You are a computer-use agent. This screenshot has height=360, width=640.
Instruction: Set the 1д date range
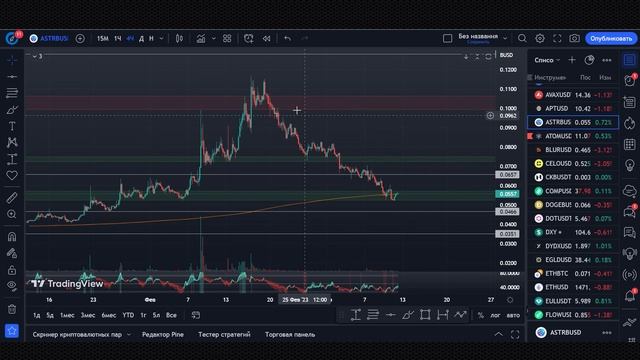click(x=36, y=315)
